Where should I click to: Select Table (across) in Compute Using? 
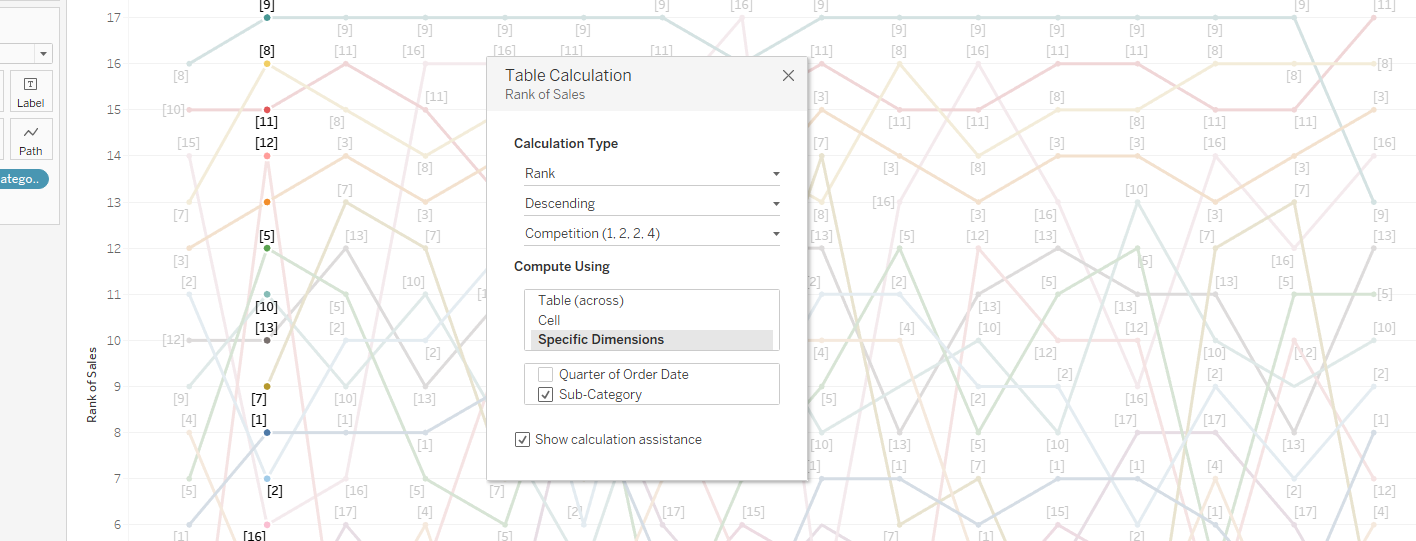(x=581, y=300)
